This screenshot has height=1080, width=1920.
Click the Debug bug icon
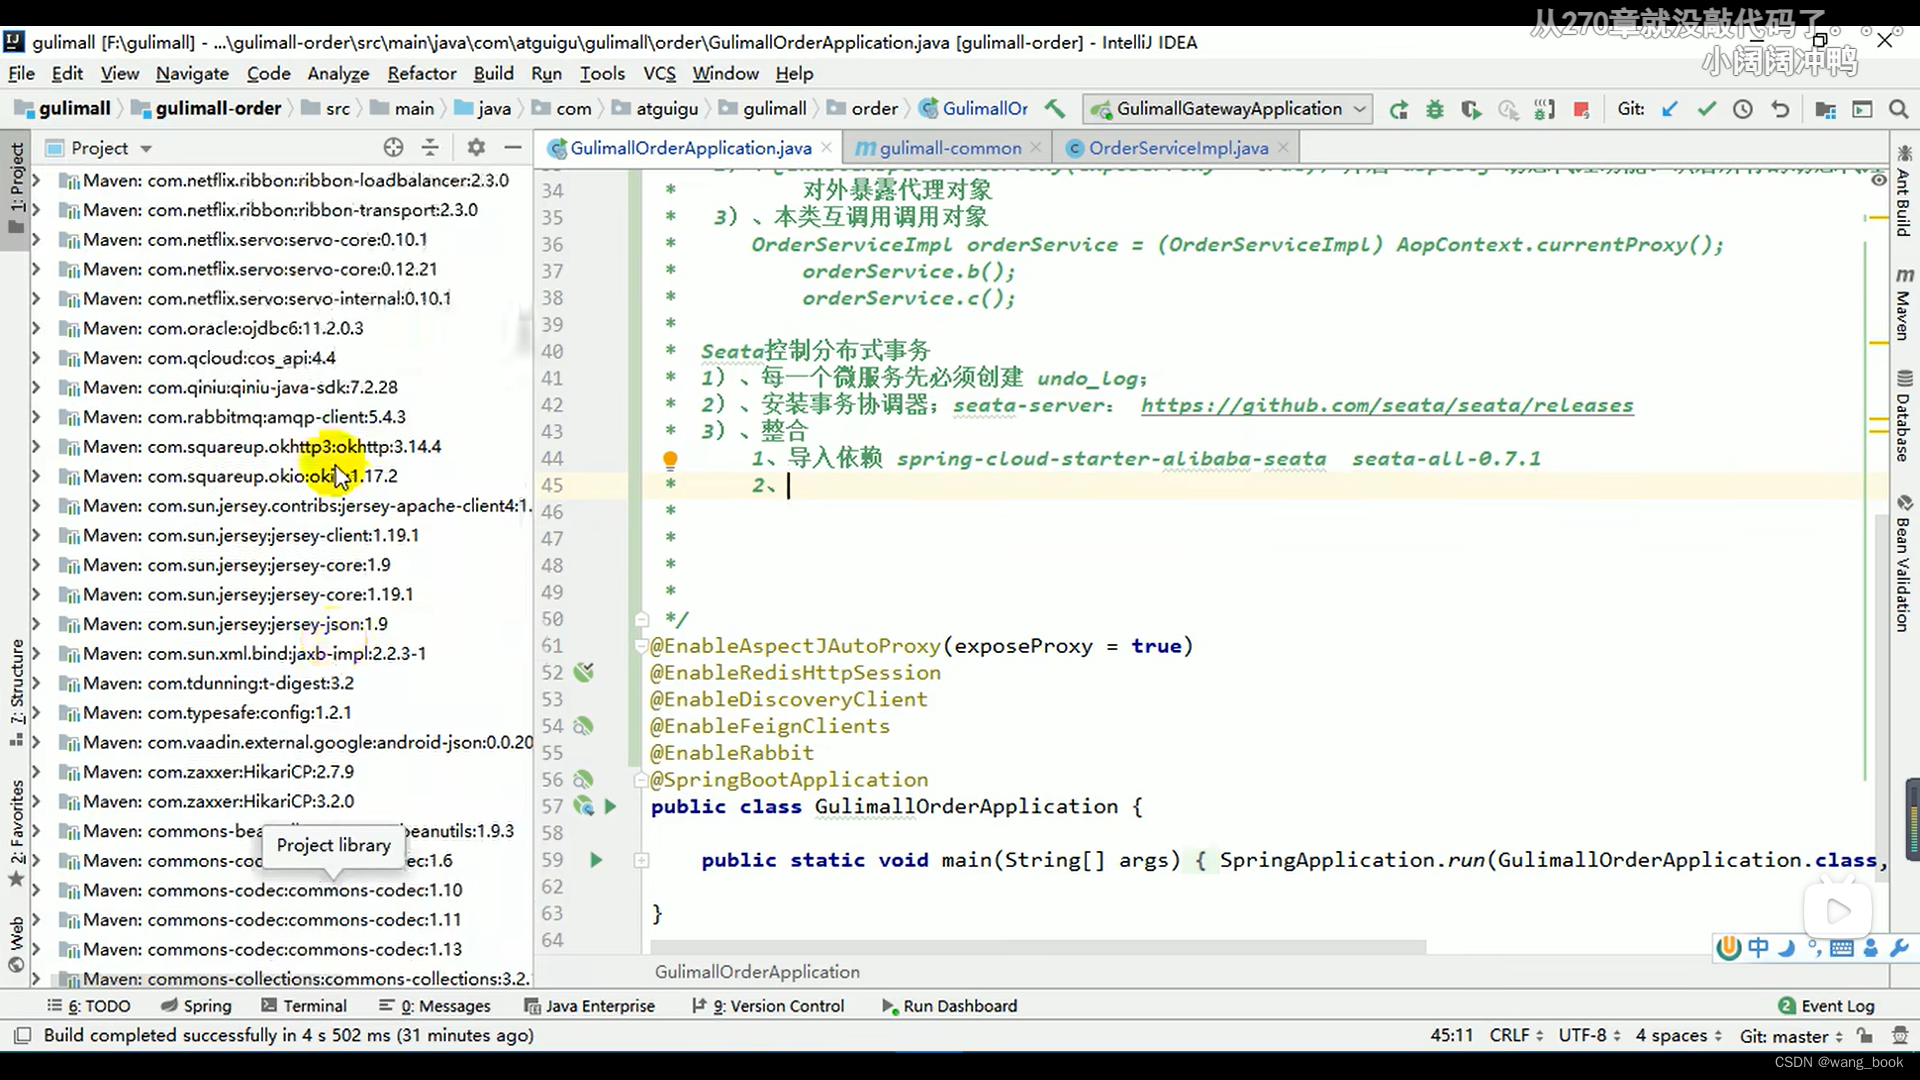point(1435,109)
